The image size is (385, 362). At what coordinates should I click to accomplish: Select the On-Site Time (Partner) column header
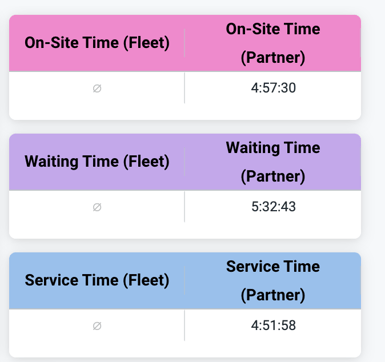point(273,43)
